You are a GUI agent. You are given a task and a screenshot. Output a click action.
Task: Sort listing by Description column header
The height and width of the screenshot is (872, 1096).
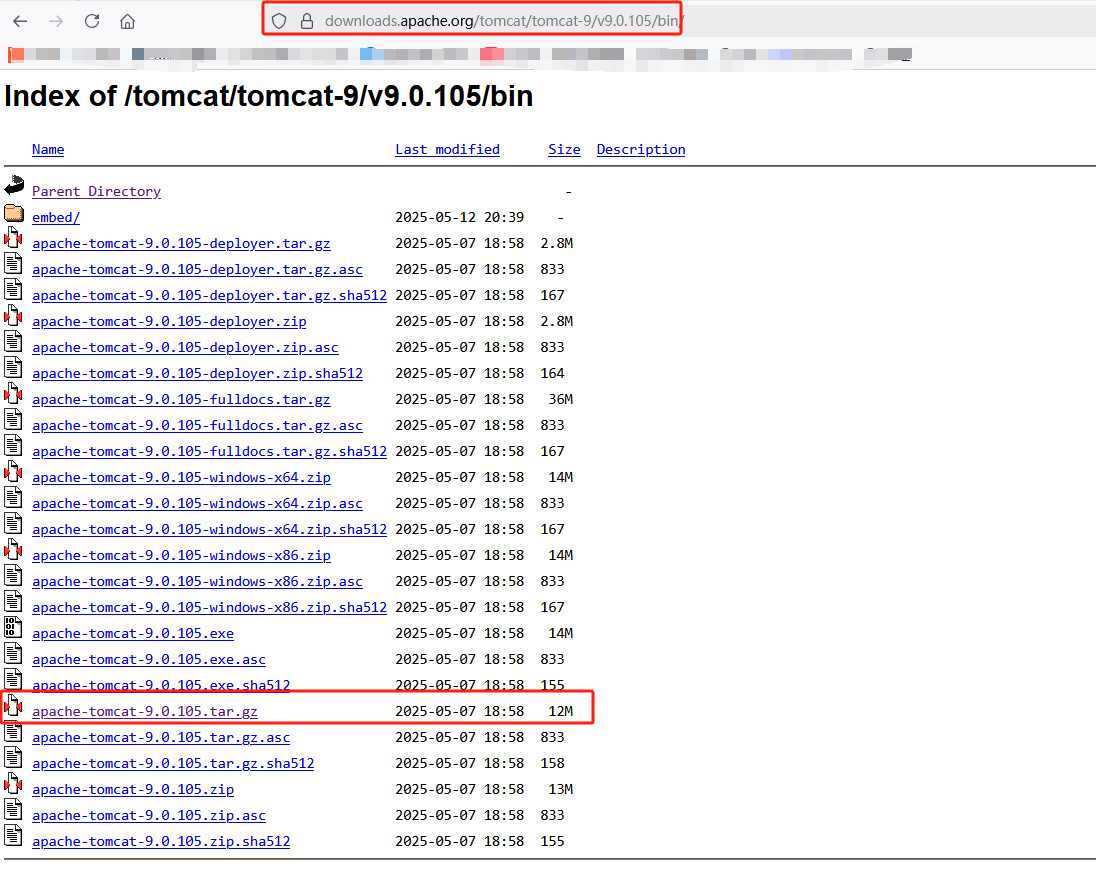coord(641,150)
